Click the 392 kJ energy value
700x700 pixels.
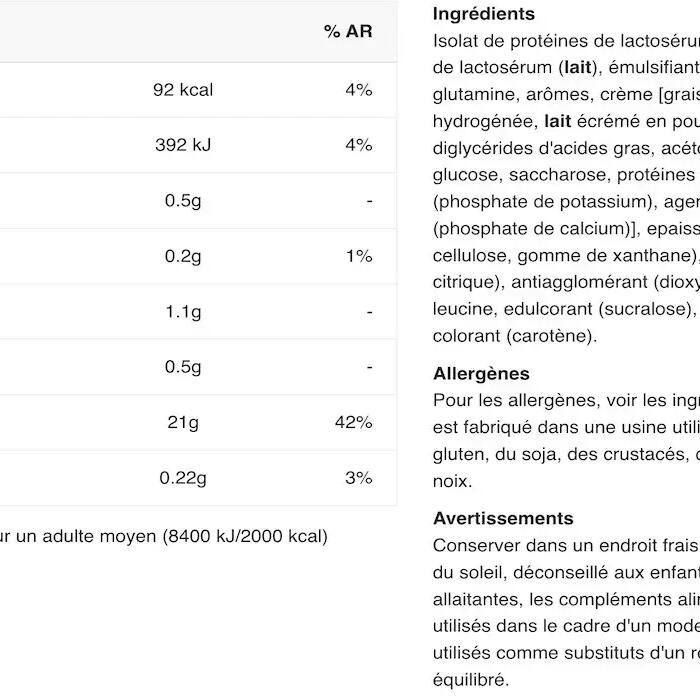click(183, 145)
